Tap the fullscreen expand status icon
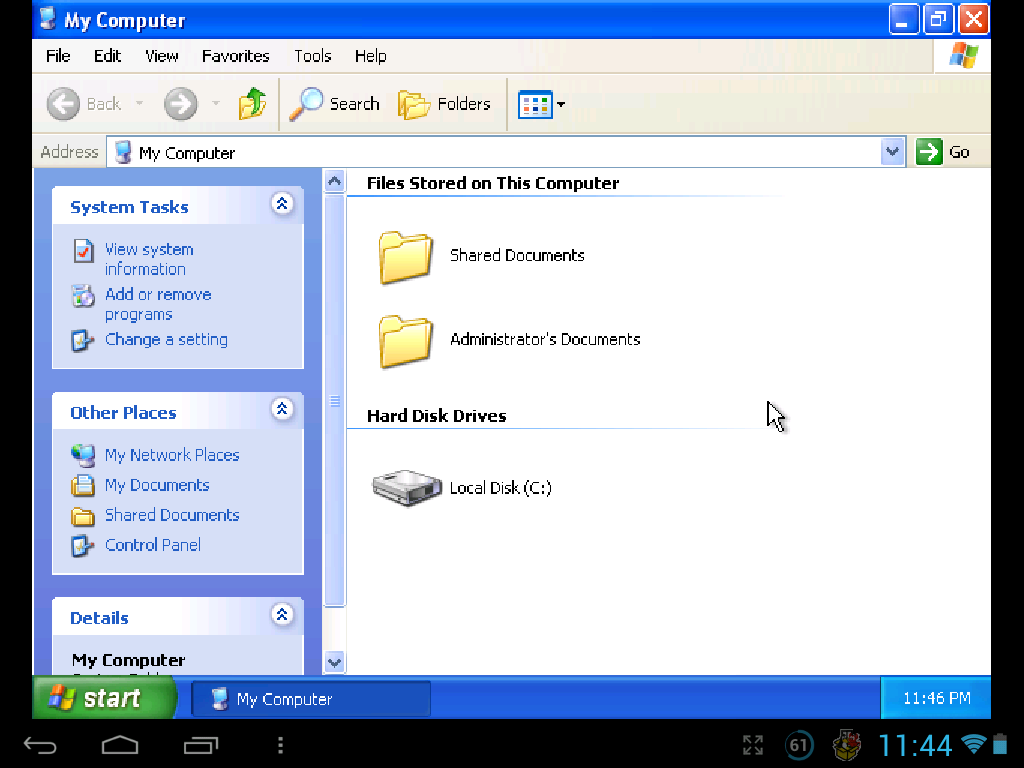The width and height of the screenshot is (1024, 768). pos(753,745)
